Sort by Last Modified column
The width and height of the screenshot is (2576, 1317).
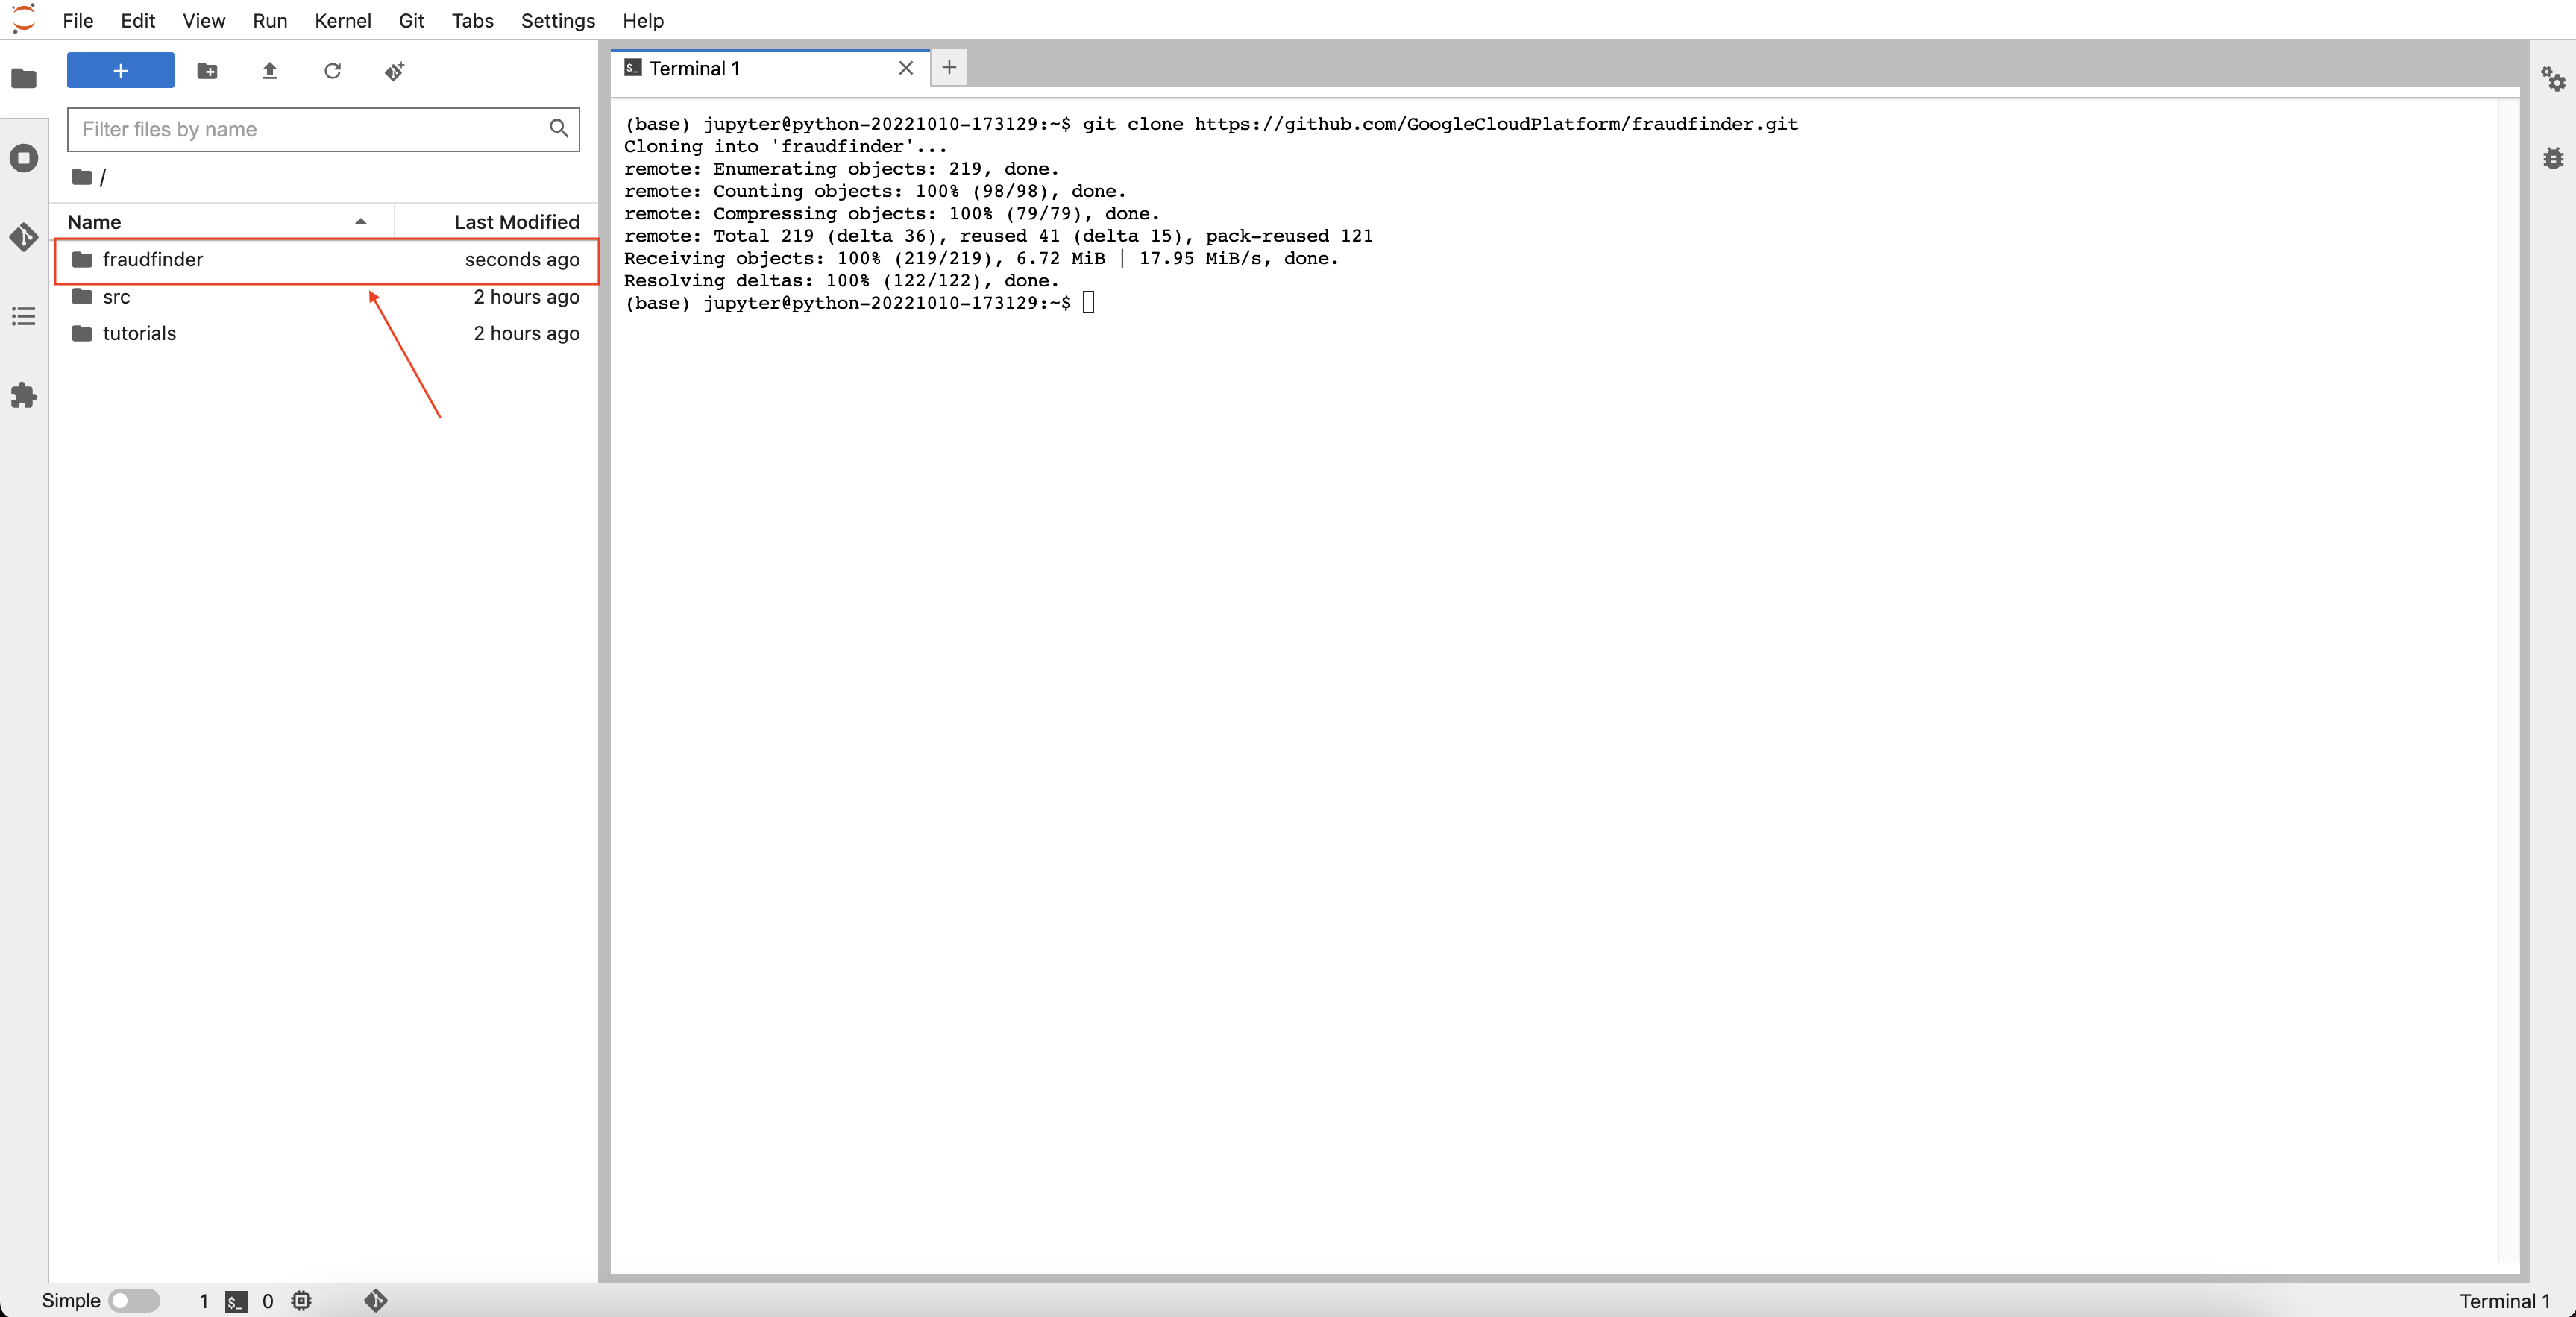click(516, 222)
